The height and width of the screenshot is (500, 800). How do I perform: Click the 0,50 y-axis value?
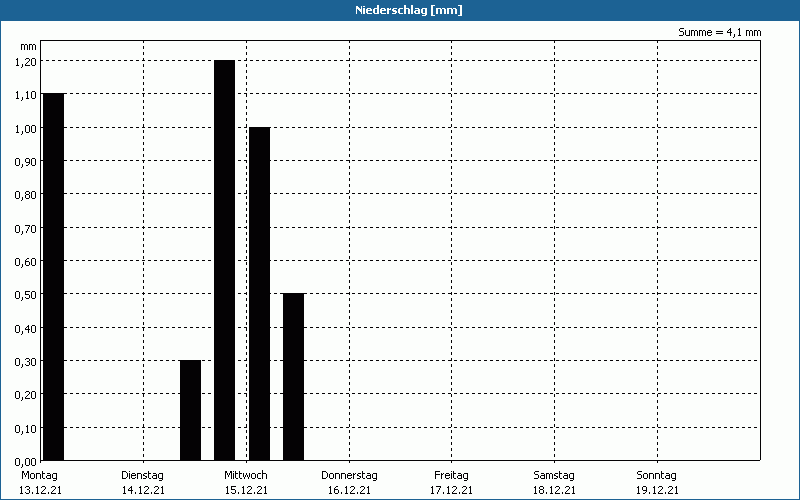pos(25,294)
